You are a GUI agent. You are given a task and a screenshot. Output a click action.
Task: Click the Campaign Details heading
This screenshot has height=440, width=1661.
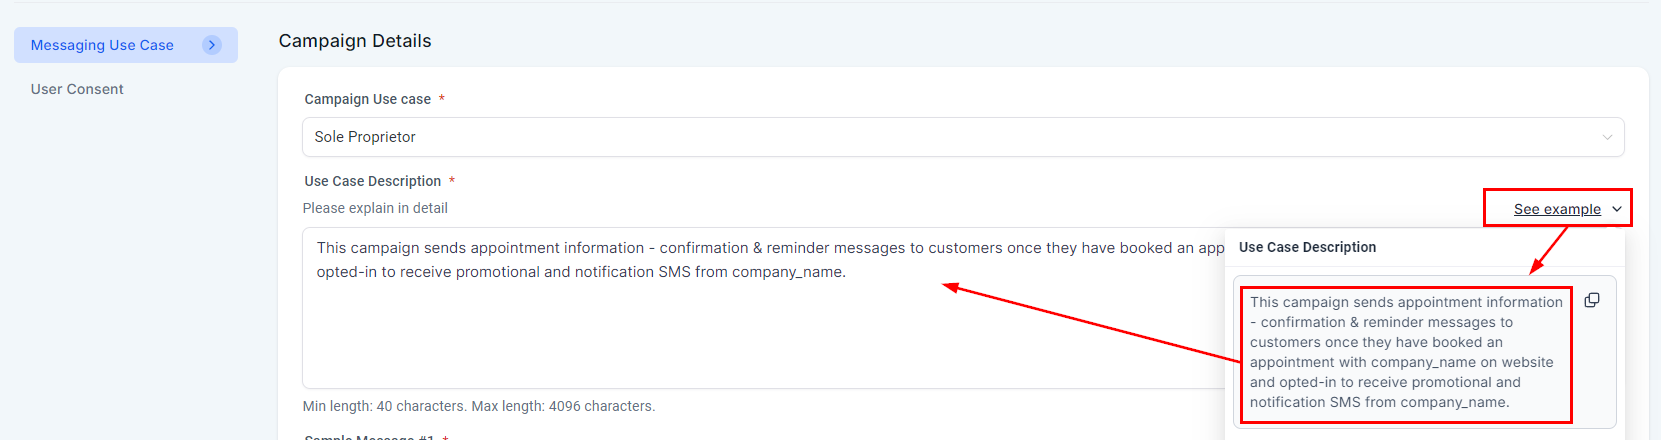tap(355, 41)
